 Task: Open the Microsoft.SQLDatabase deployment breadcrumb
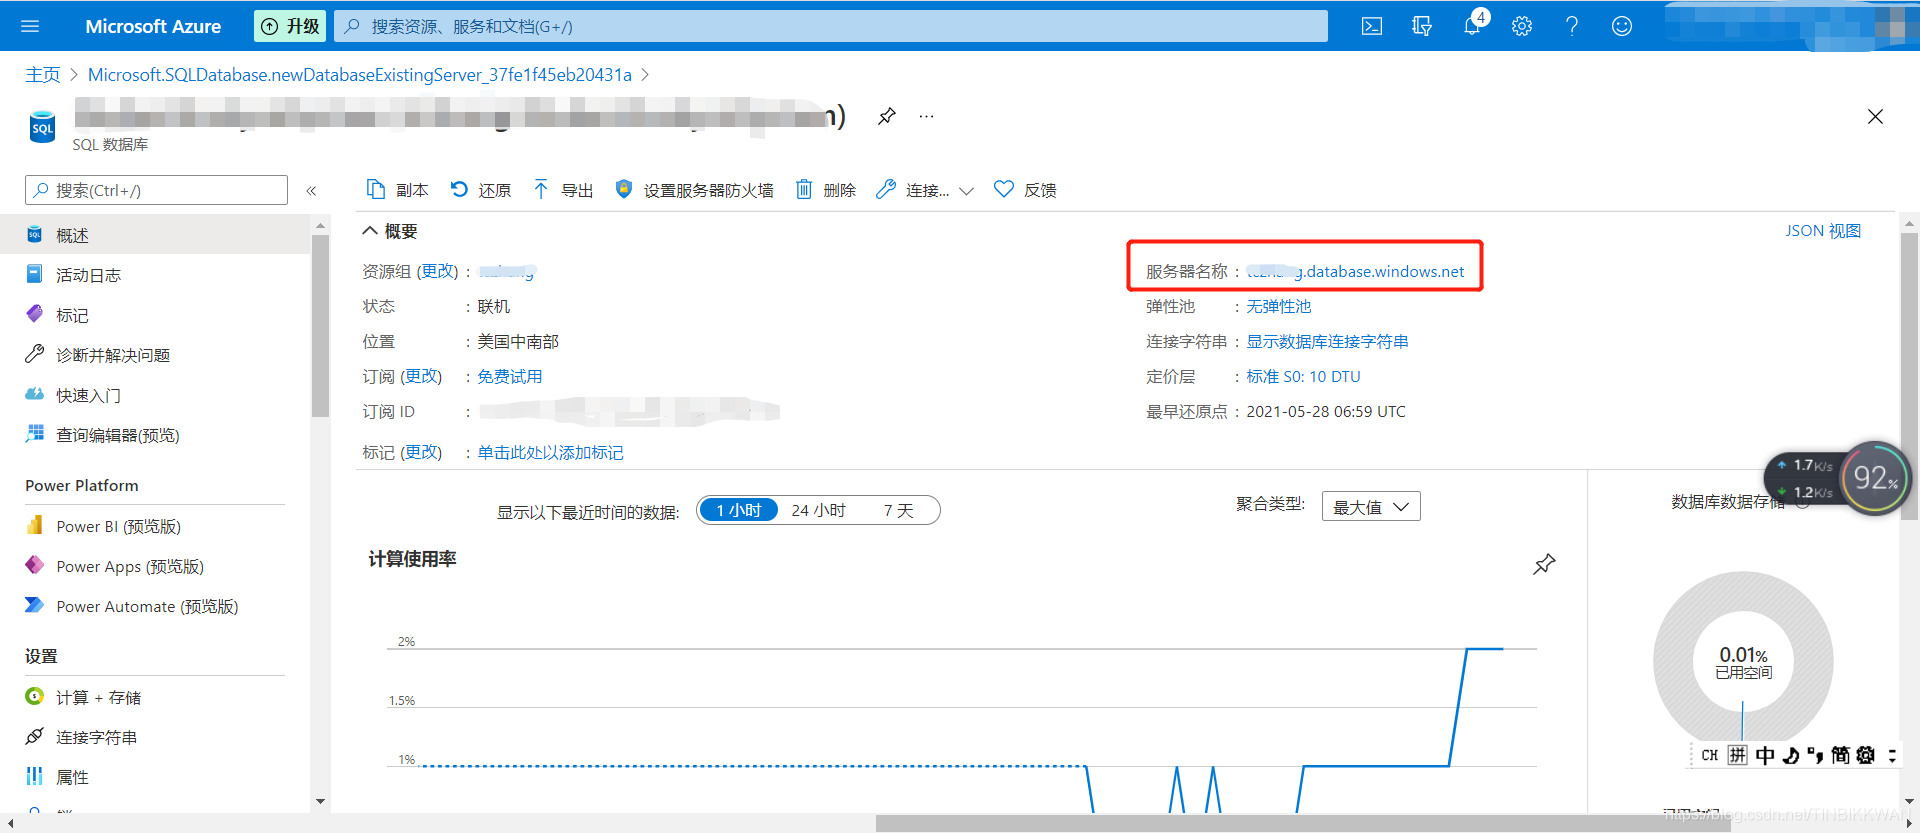click(x=360, y=75)
